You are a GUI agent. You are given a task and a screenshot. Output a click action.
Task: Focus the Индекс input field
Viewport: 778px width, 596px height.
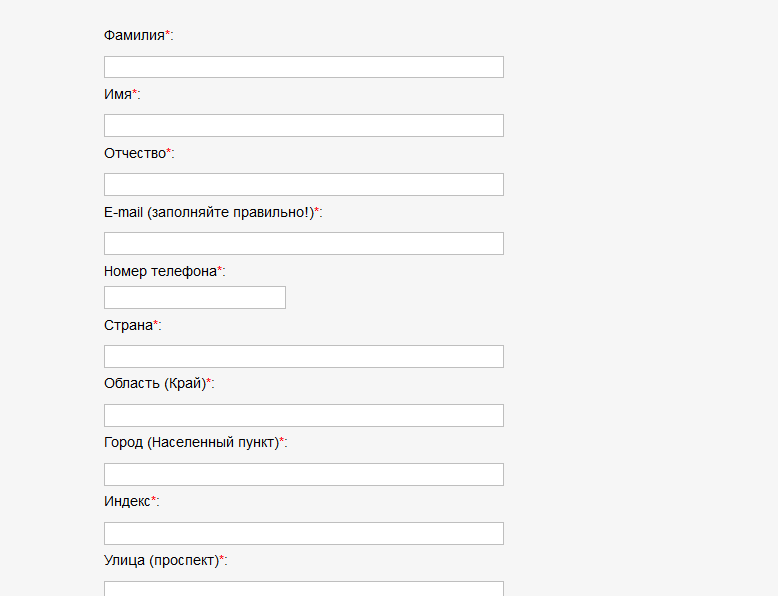[303, 534]
